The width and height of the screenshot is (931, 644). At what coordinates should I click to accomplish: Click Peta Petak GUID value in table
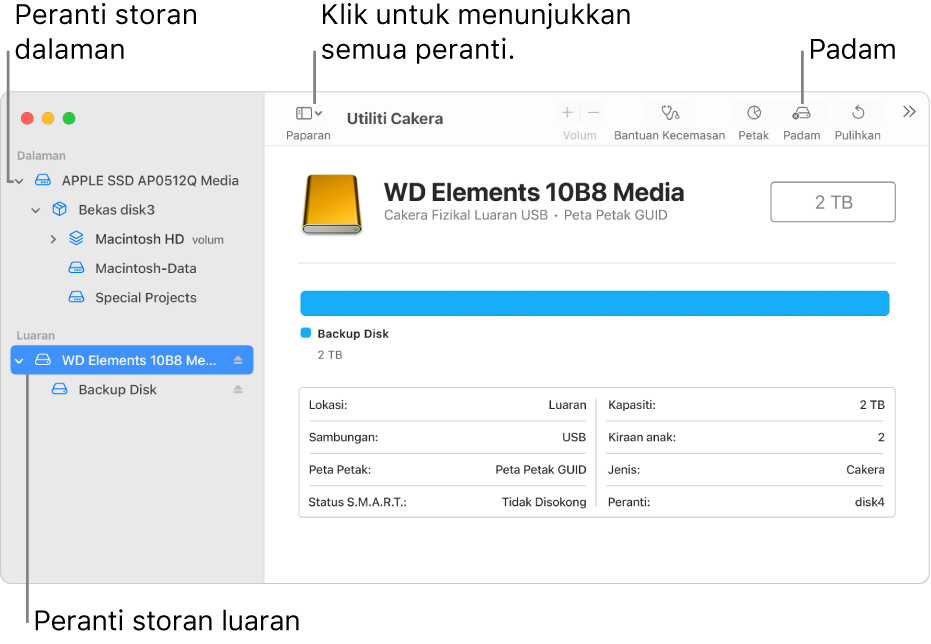coord(540,469)
